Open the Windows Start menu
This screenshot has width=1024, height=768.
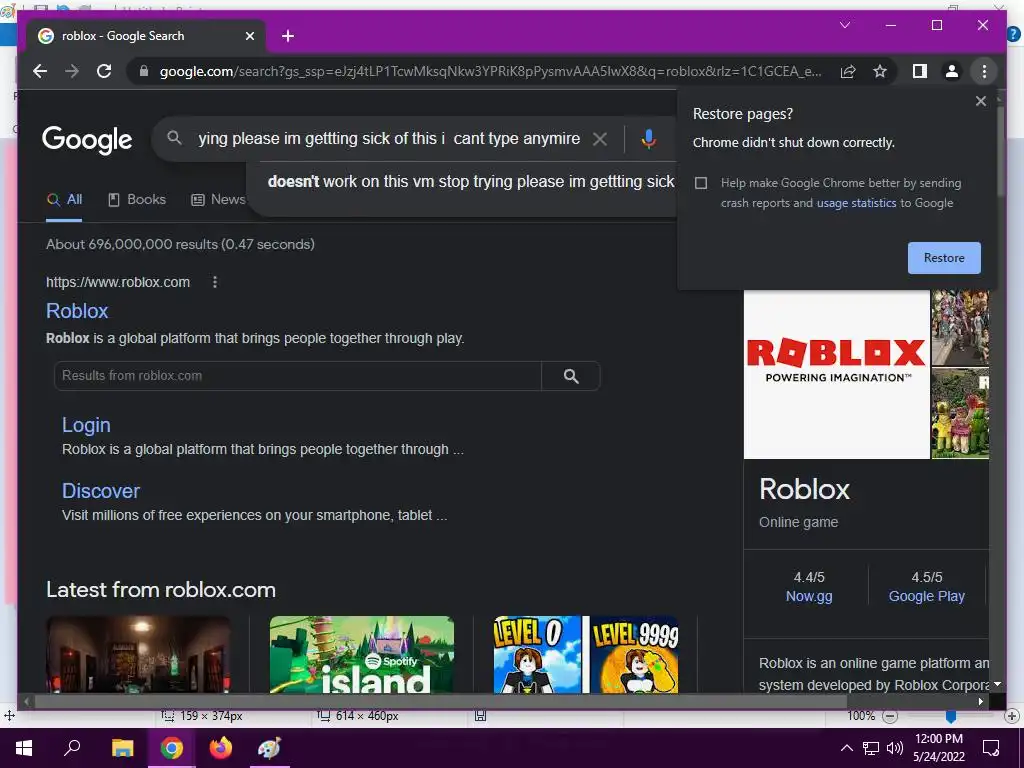(x=24, y=748)
